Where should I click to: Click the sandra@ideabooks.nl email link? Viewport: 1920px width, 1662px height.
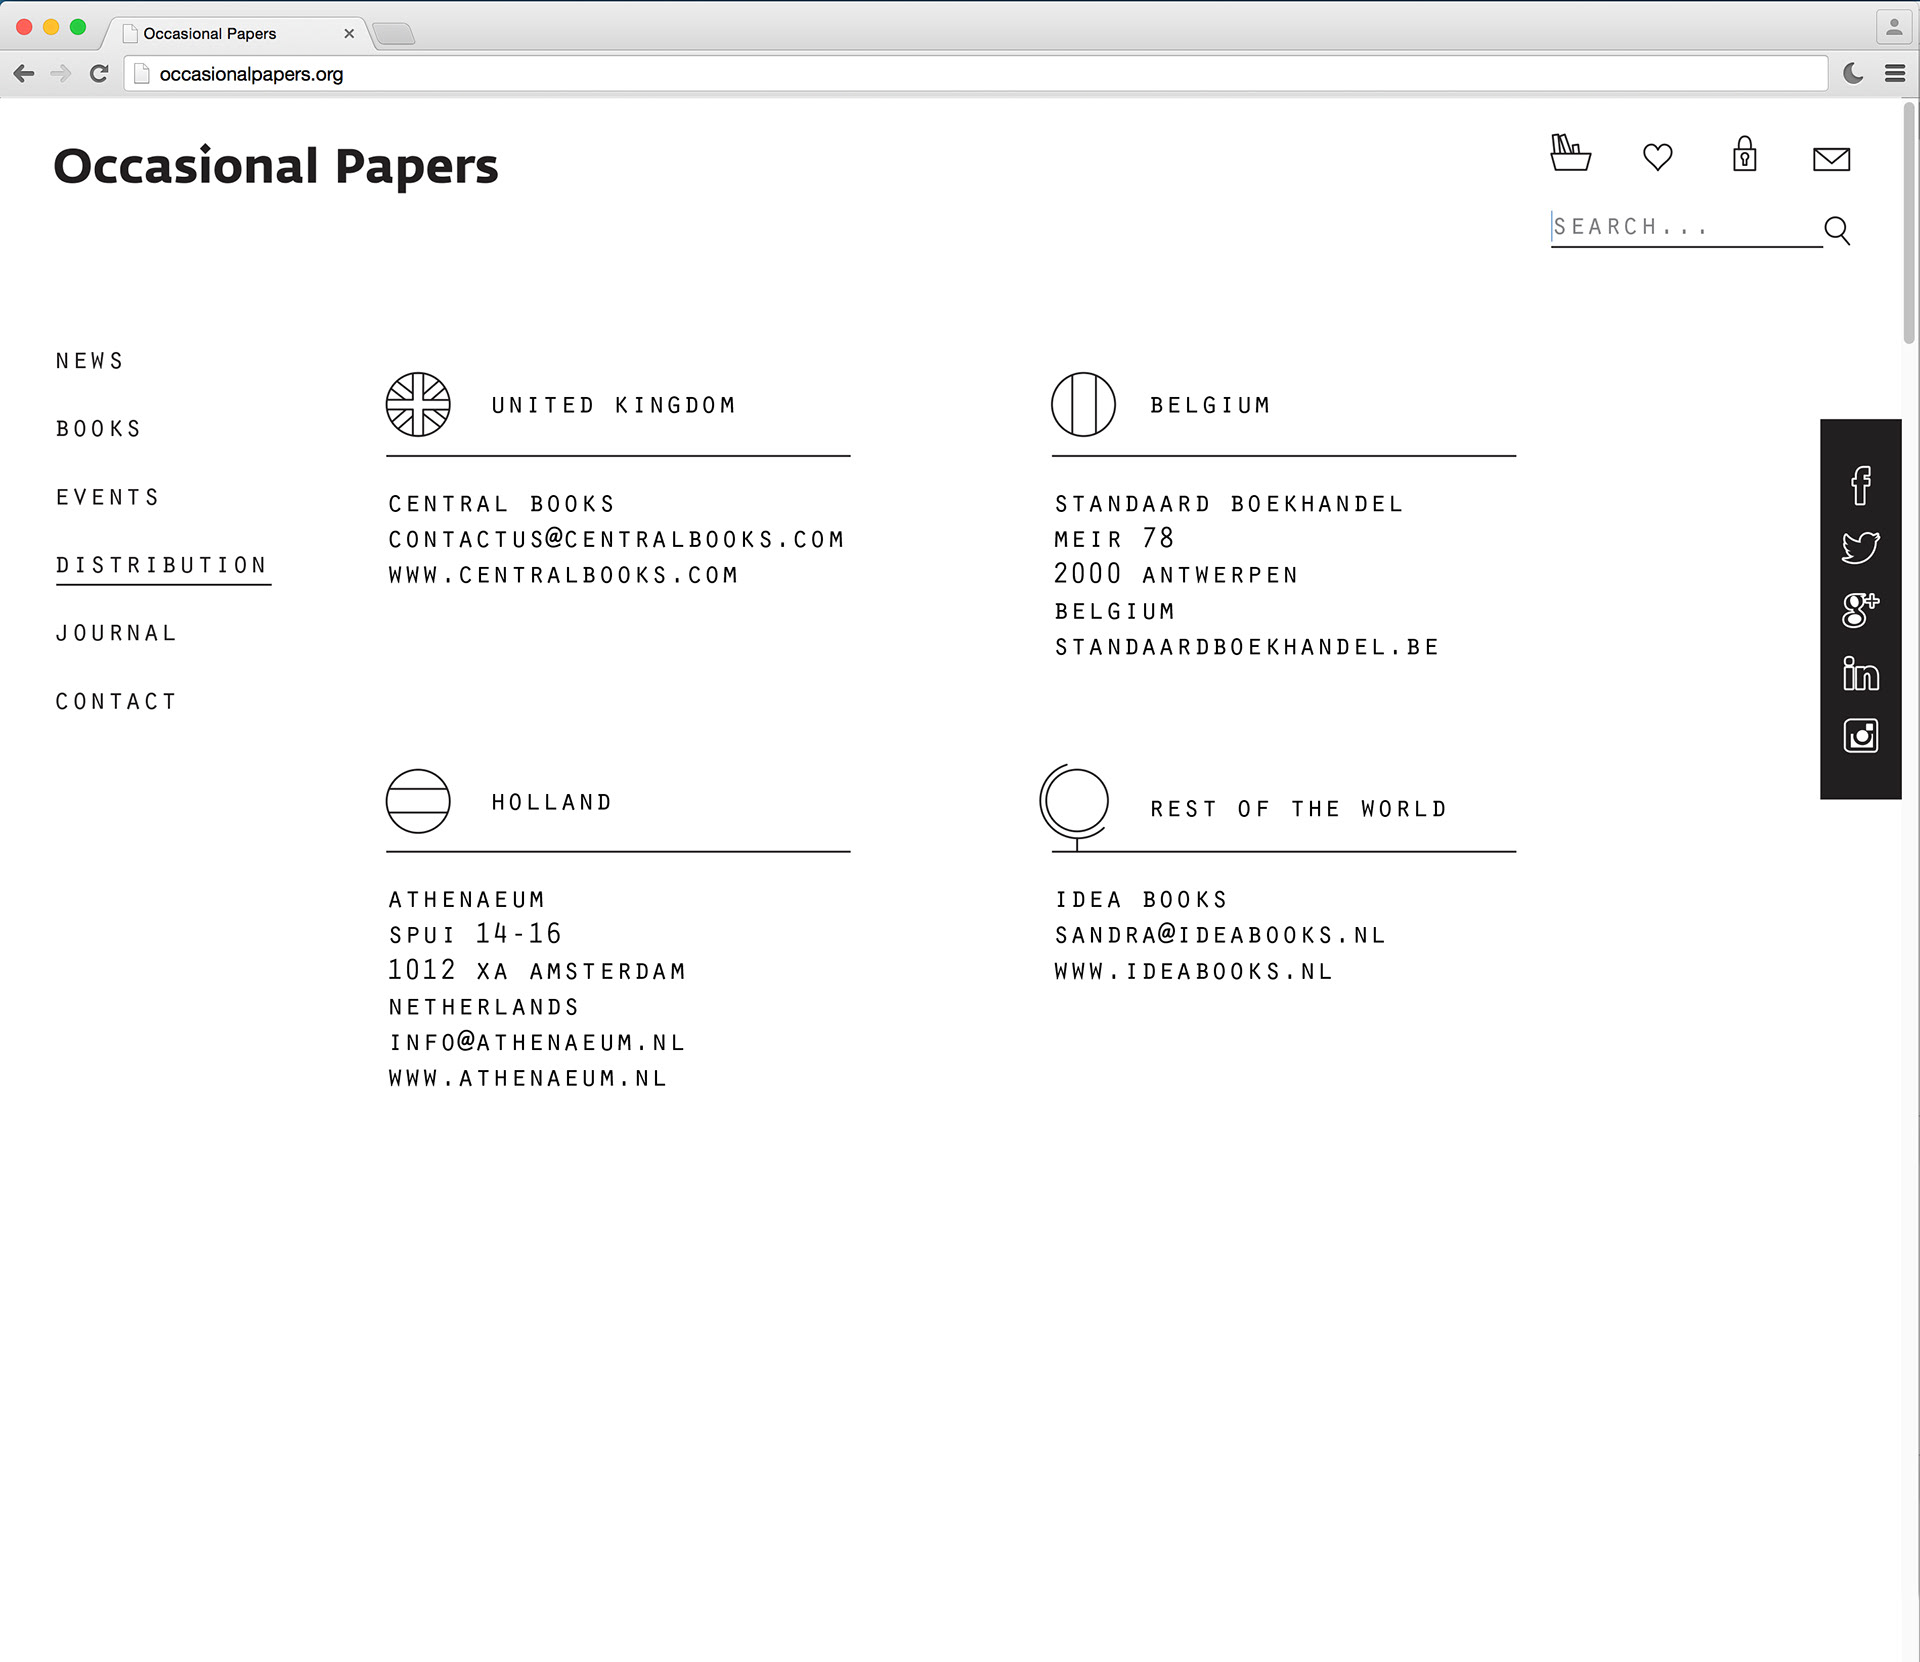tap(1219, 935)
